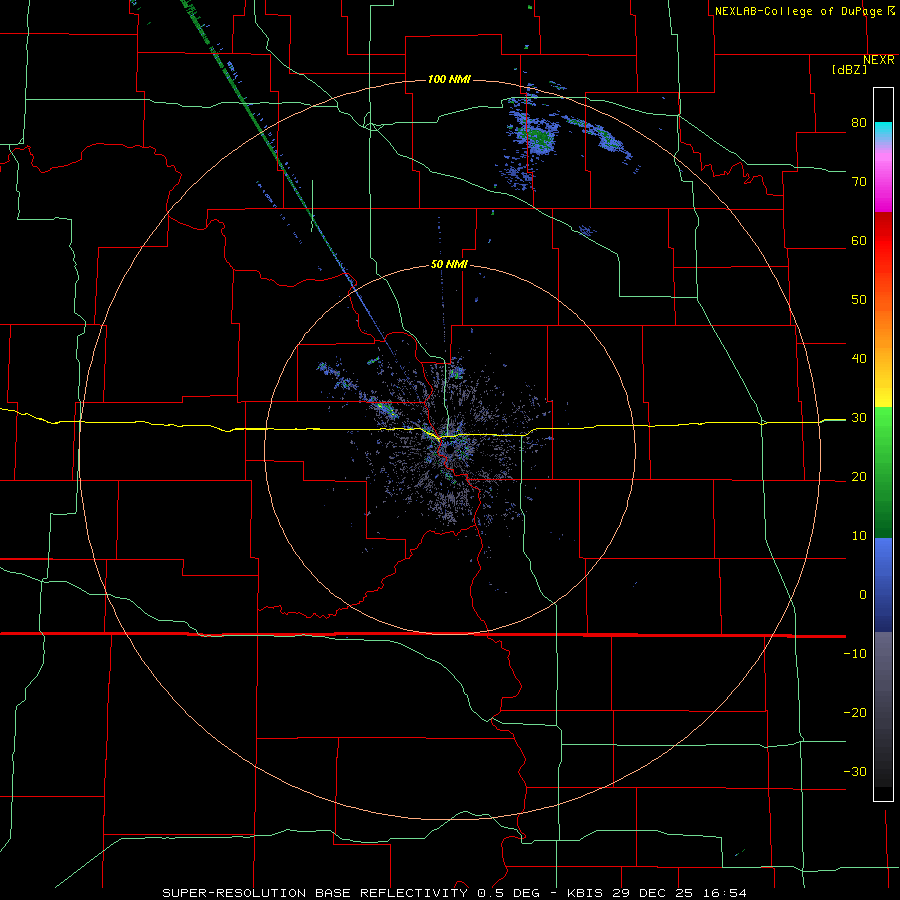This screenshot has height=900, width=900.
Task: Click the 100 NMI range ring label
Action: (449, 79)
